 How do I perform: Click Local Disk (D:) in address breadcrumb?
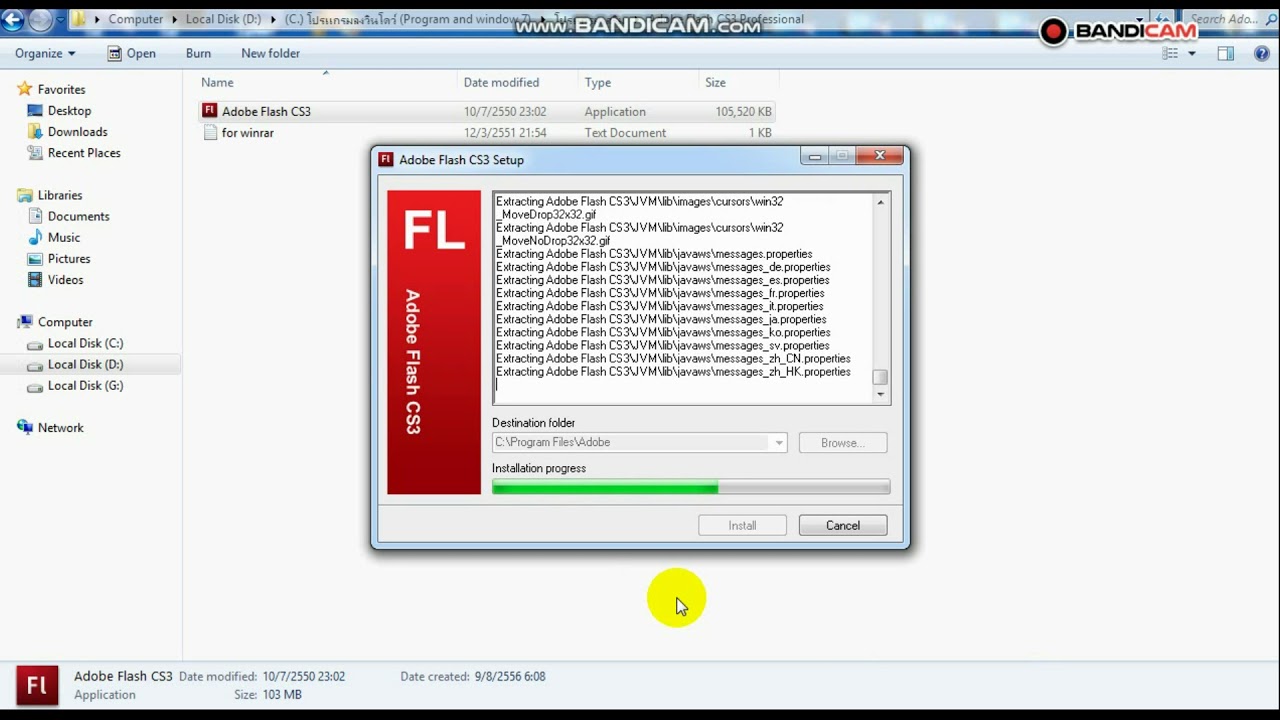(x=224, y=19)
